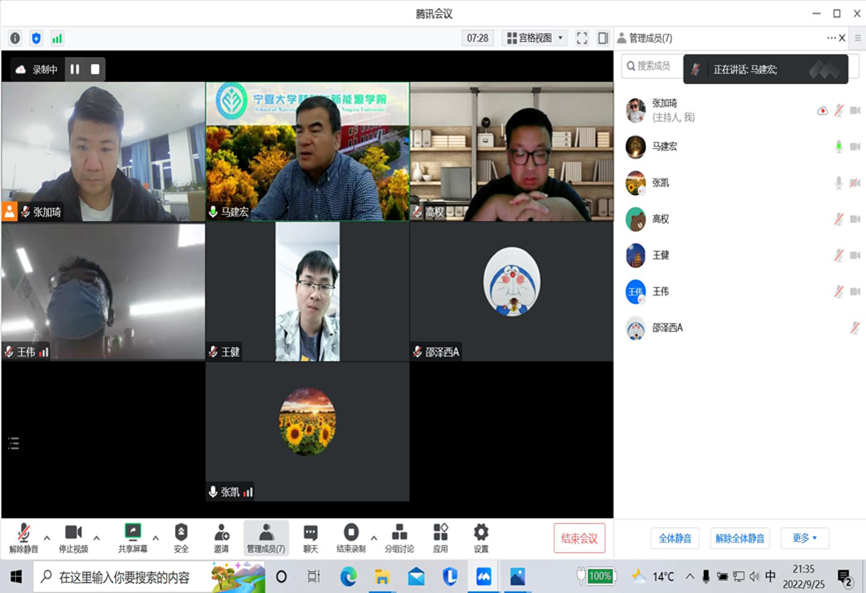The height and width of the screenshot is (593, 866).
Task: Open the 宫格视图 view layout dropdown
Action: tap(535, 38)
